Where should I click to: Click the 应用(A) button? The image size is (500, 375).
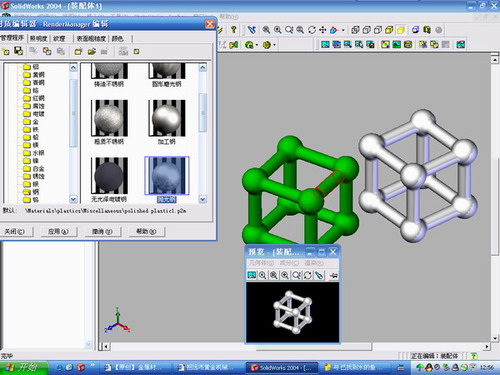[x=58, y=231]
